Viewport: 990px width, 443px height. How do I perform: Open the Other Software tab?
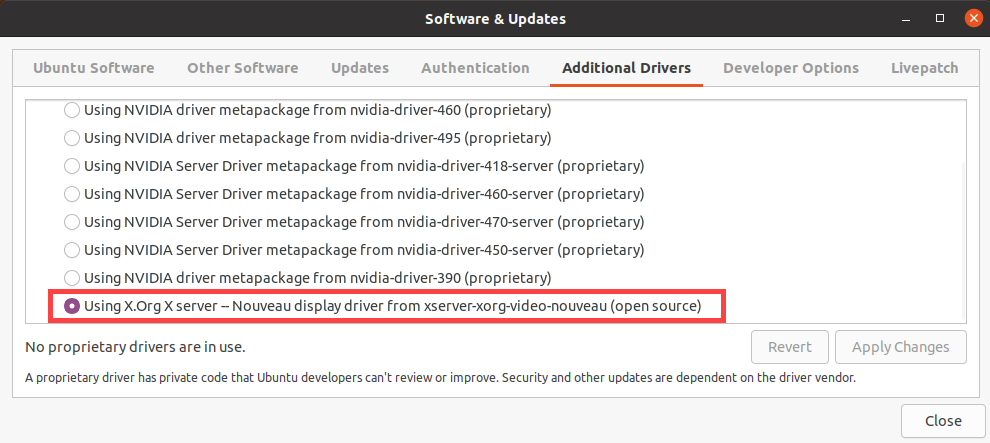pyautogui.click(x=242, y=68)
